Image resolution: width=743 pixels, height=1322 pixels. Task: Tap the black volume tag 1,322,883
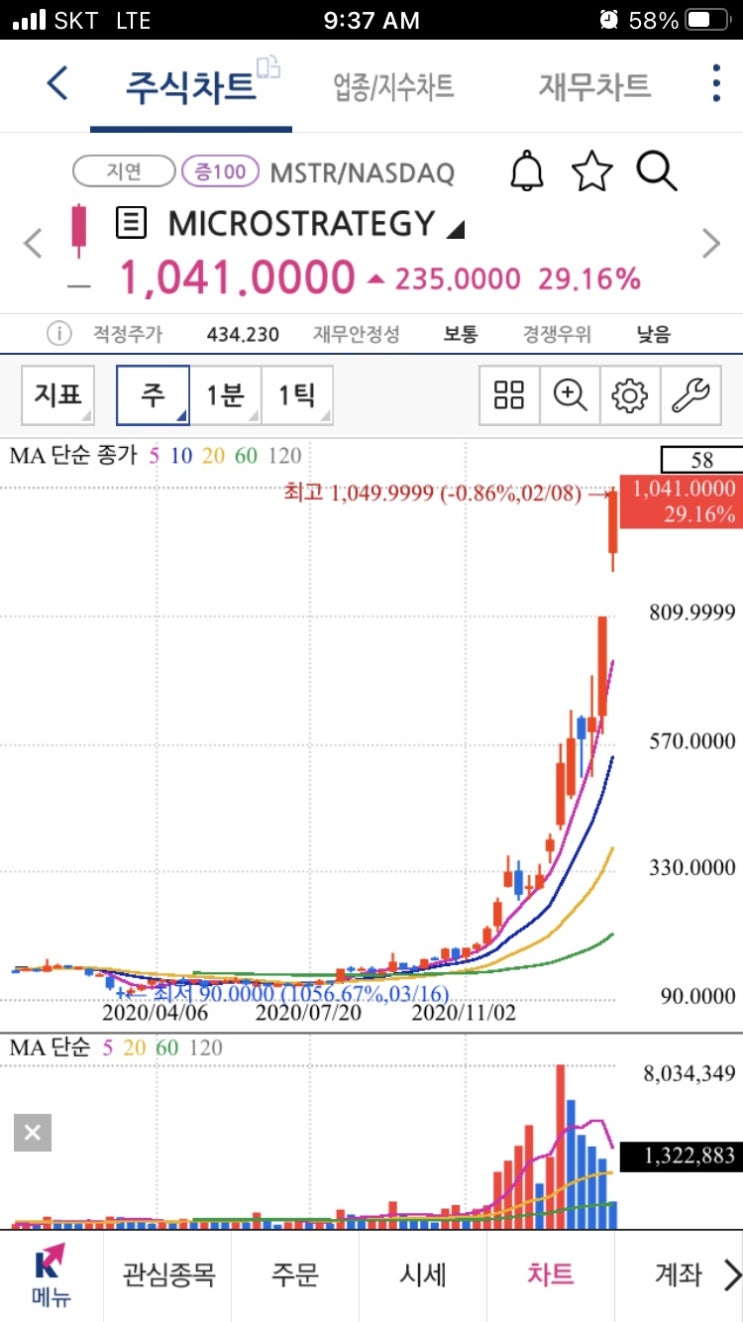[682, 1157]
